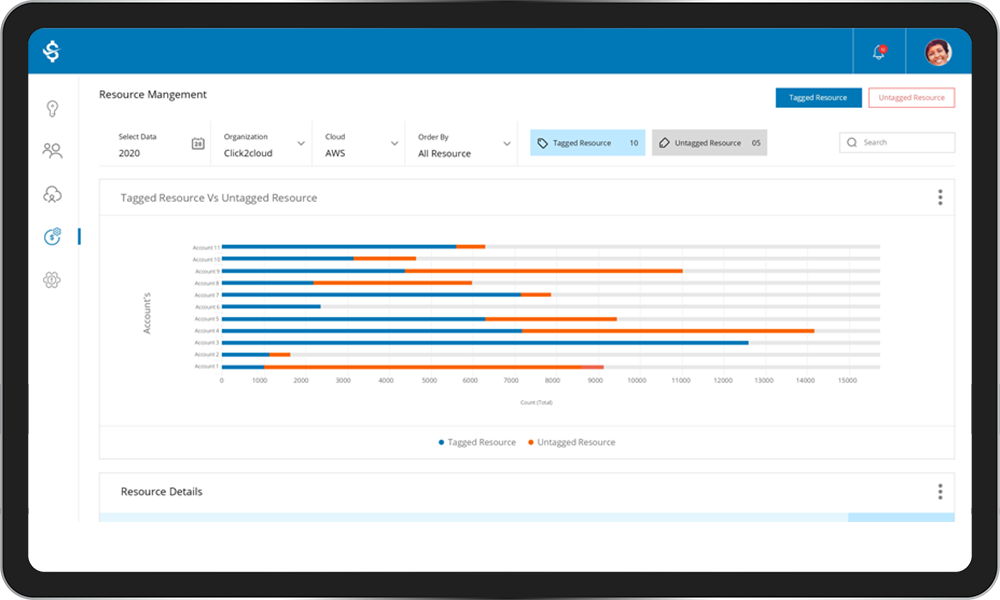Click the Account 9 bar label
This screenshot has height=600, width=1000.
207,272
